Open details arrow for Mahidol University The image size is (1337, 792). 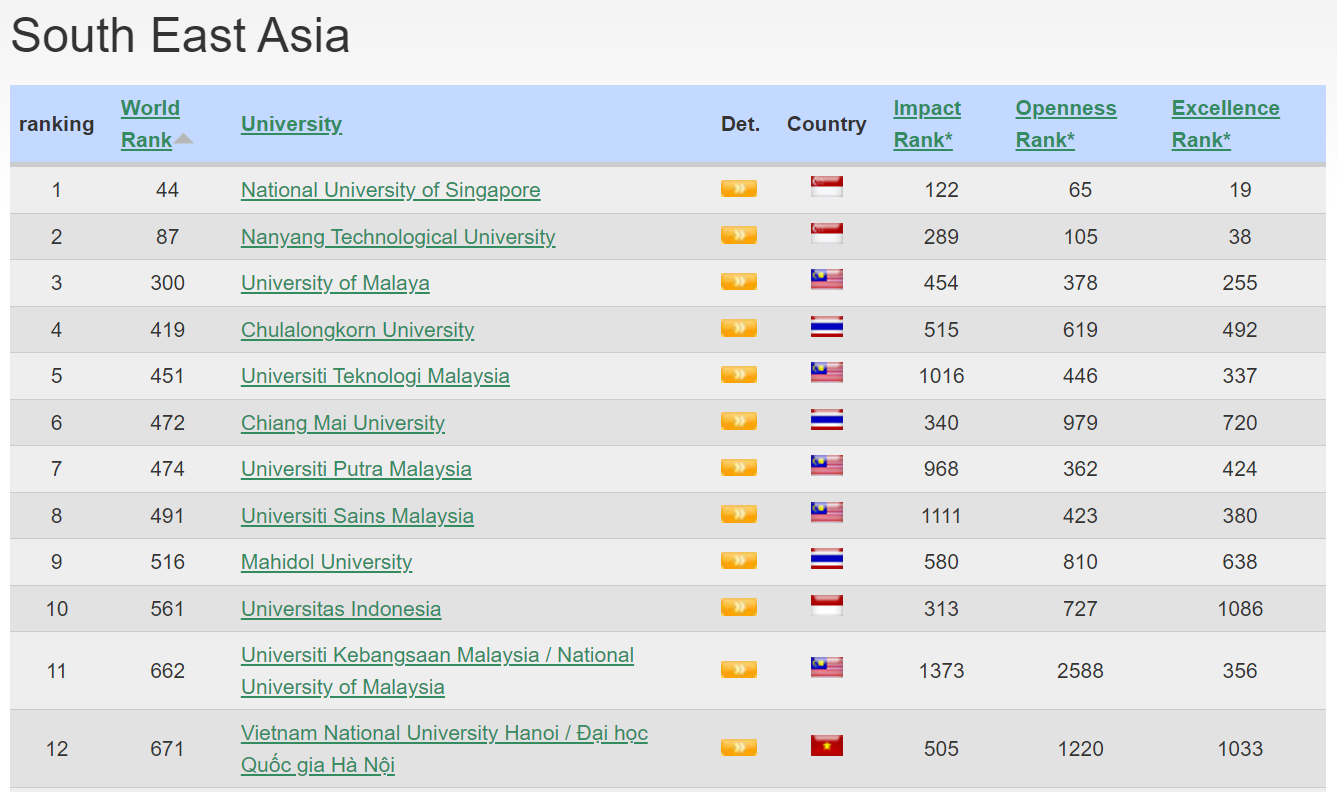pyautogui.click(x=739, y=560)
